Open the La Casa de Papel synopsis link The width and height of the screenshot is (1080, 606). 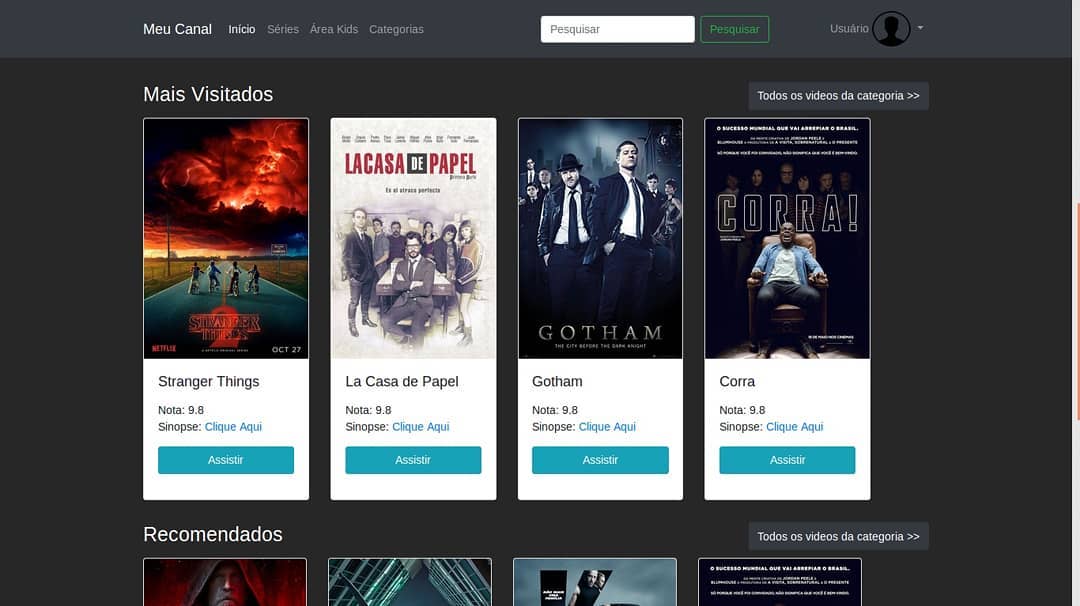(x=420, y=426)
